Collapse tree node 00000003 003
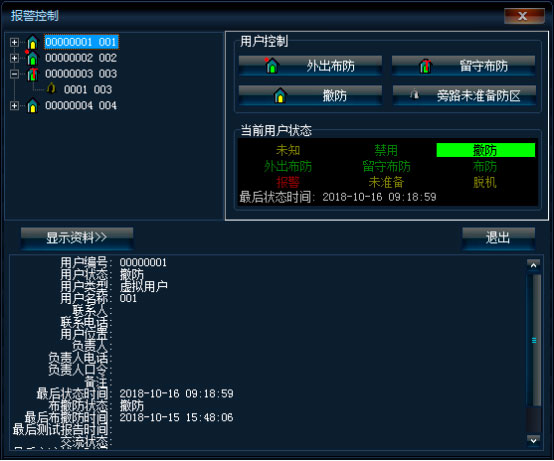554x461 pixels. point(14,74)
